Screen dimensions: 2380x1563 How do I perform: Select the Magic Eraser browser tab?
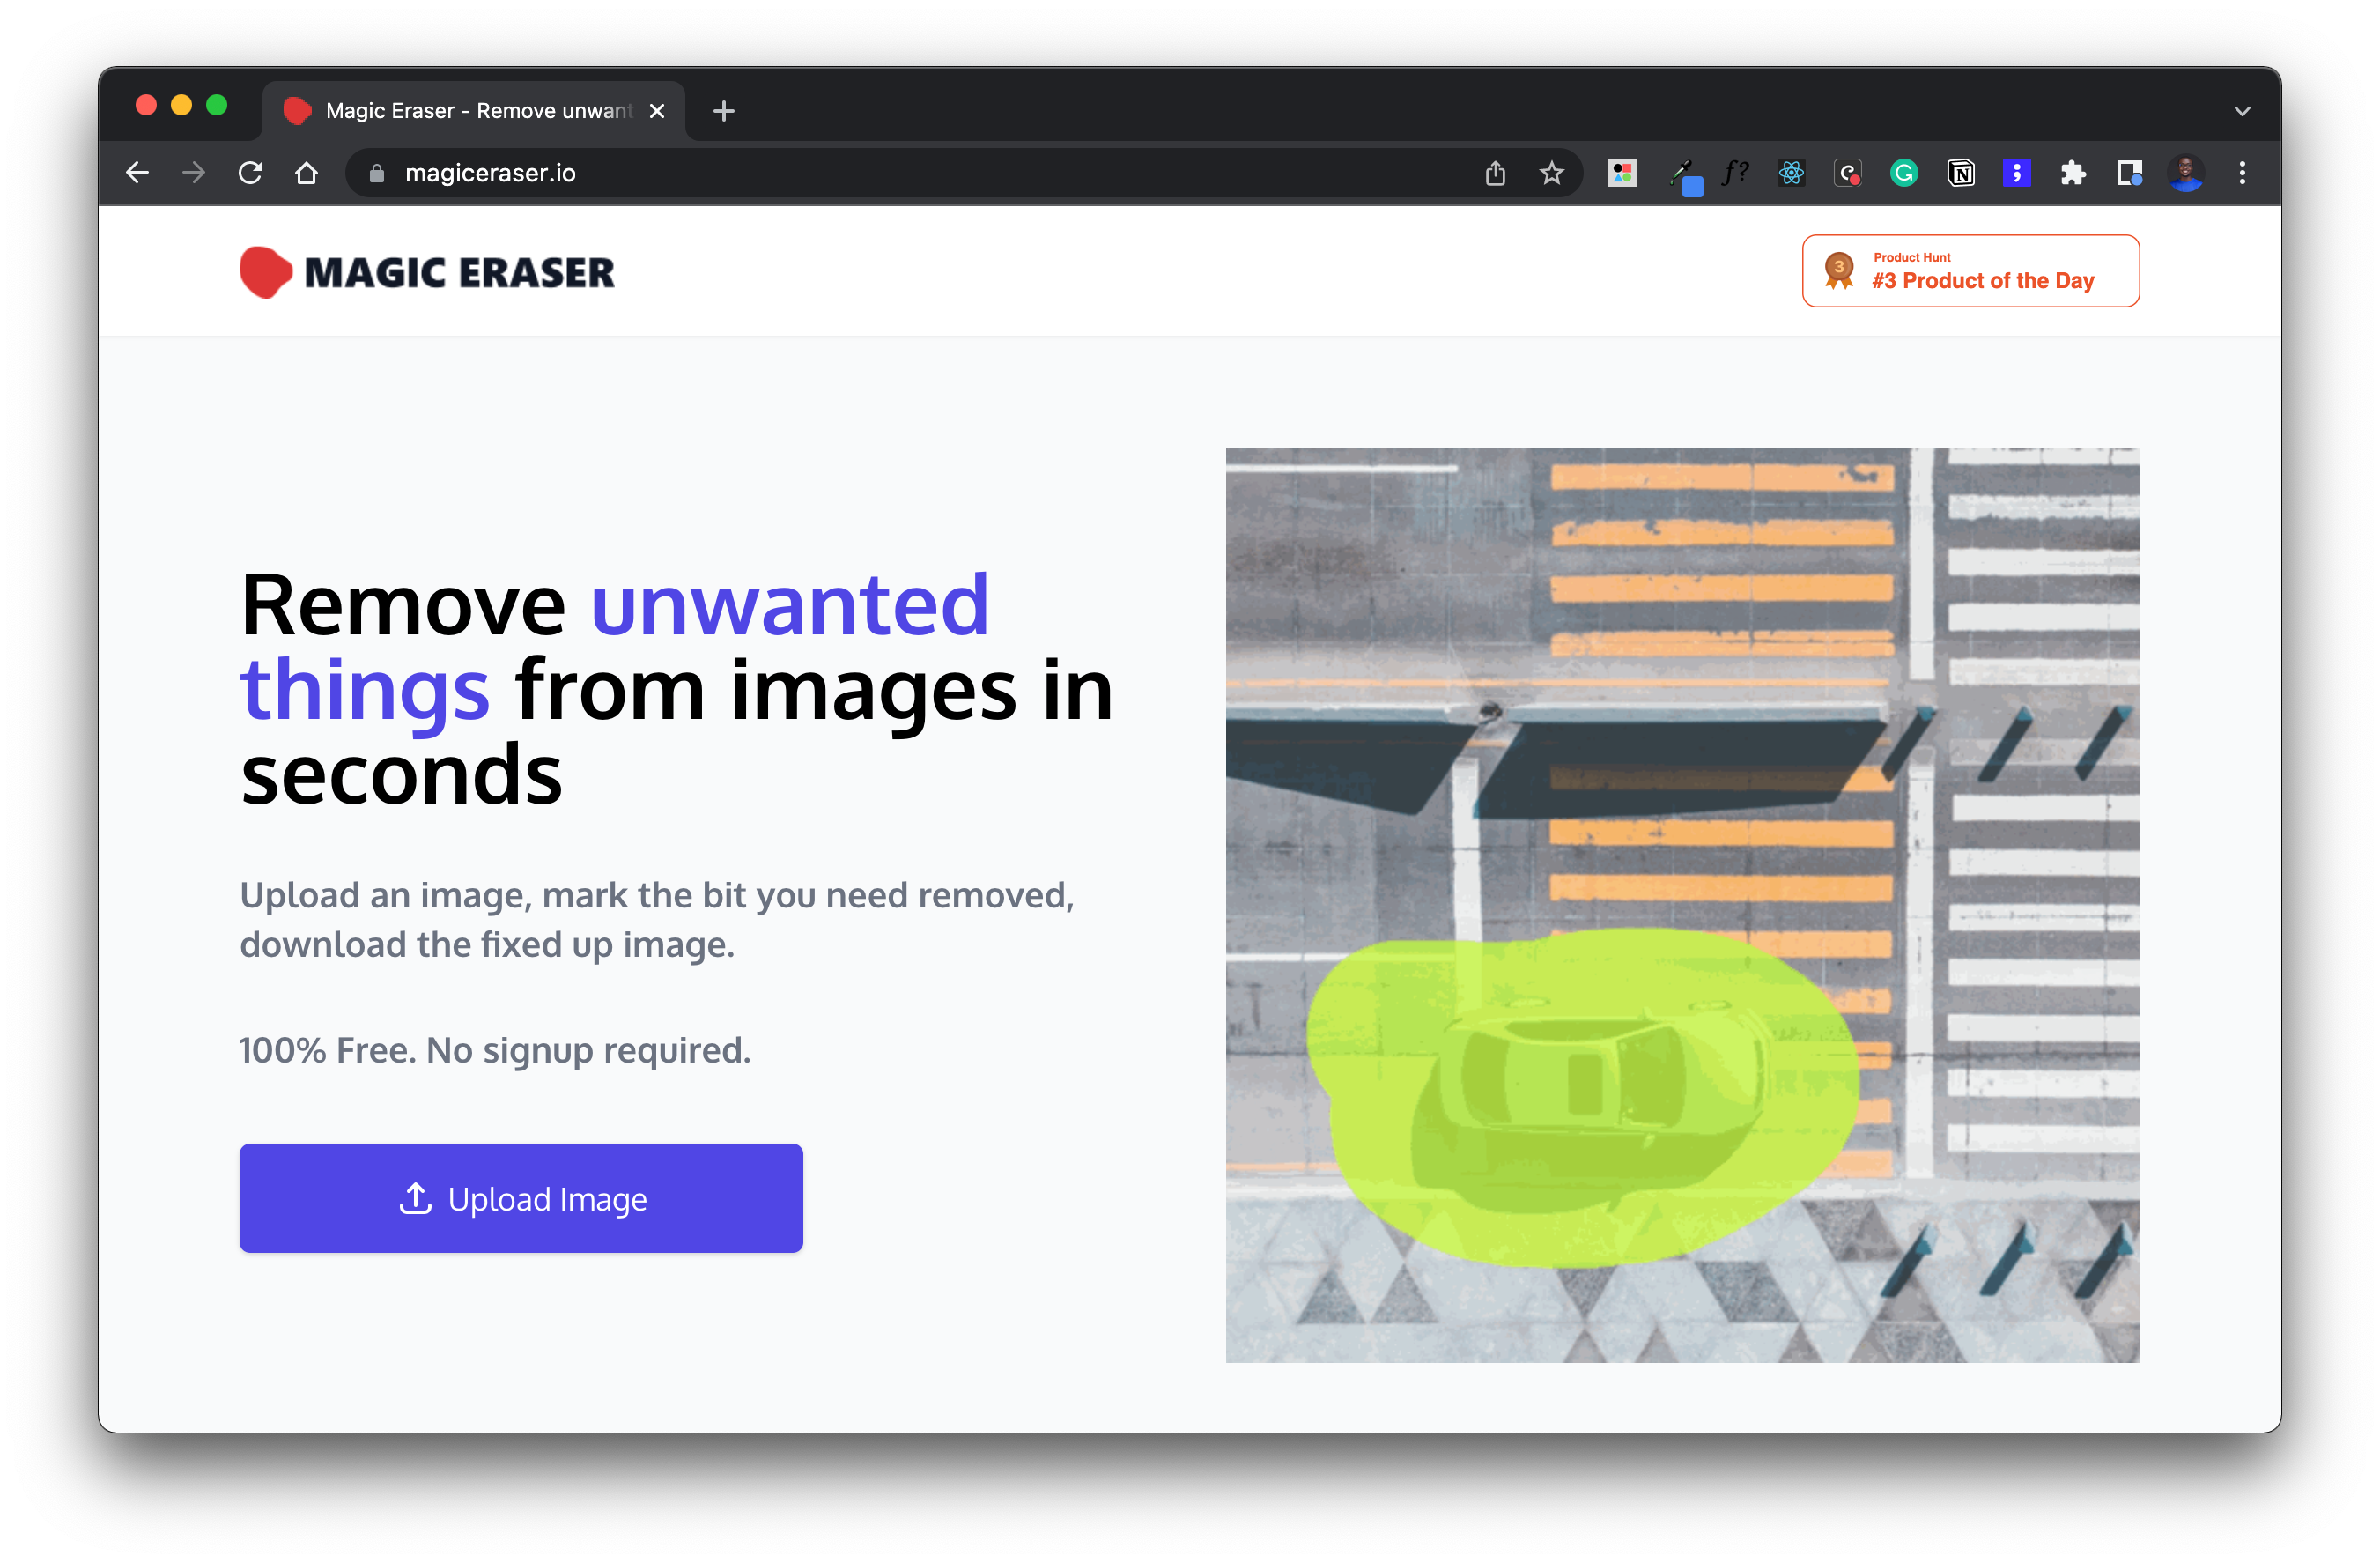coord(473,111)
